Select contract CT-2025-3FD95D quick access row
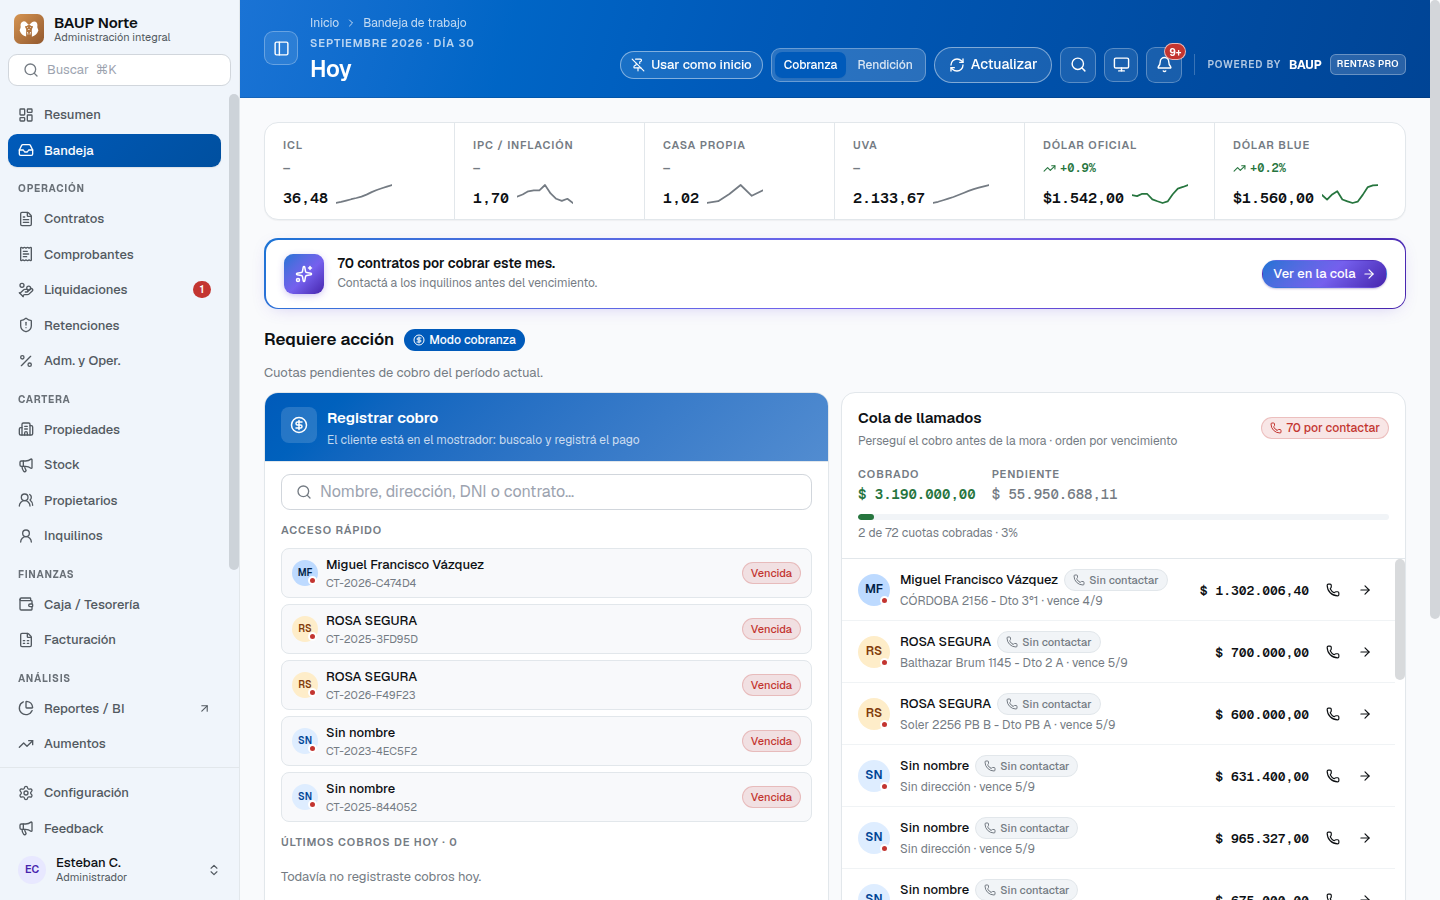 546,629
